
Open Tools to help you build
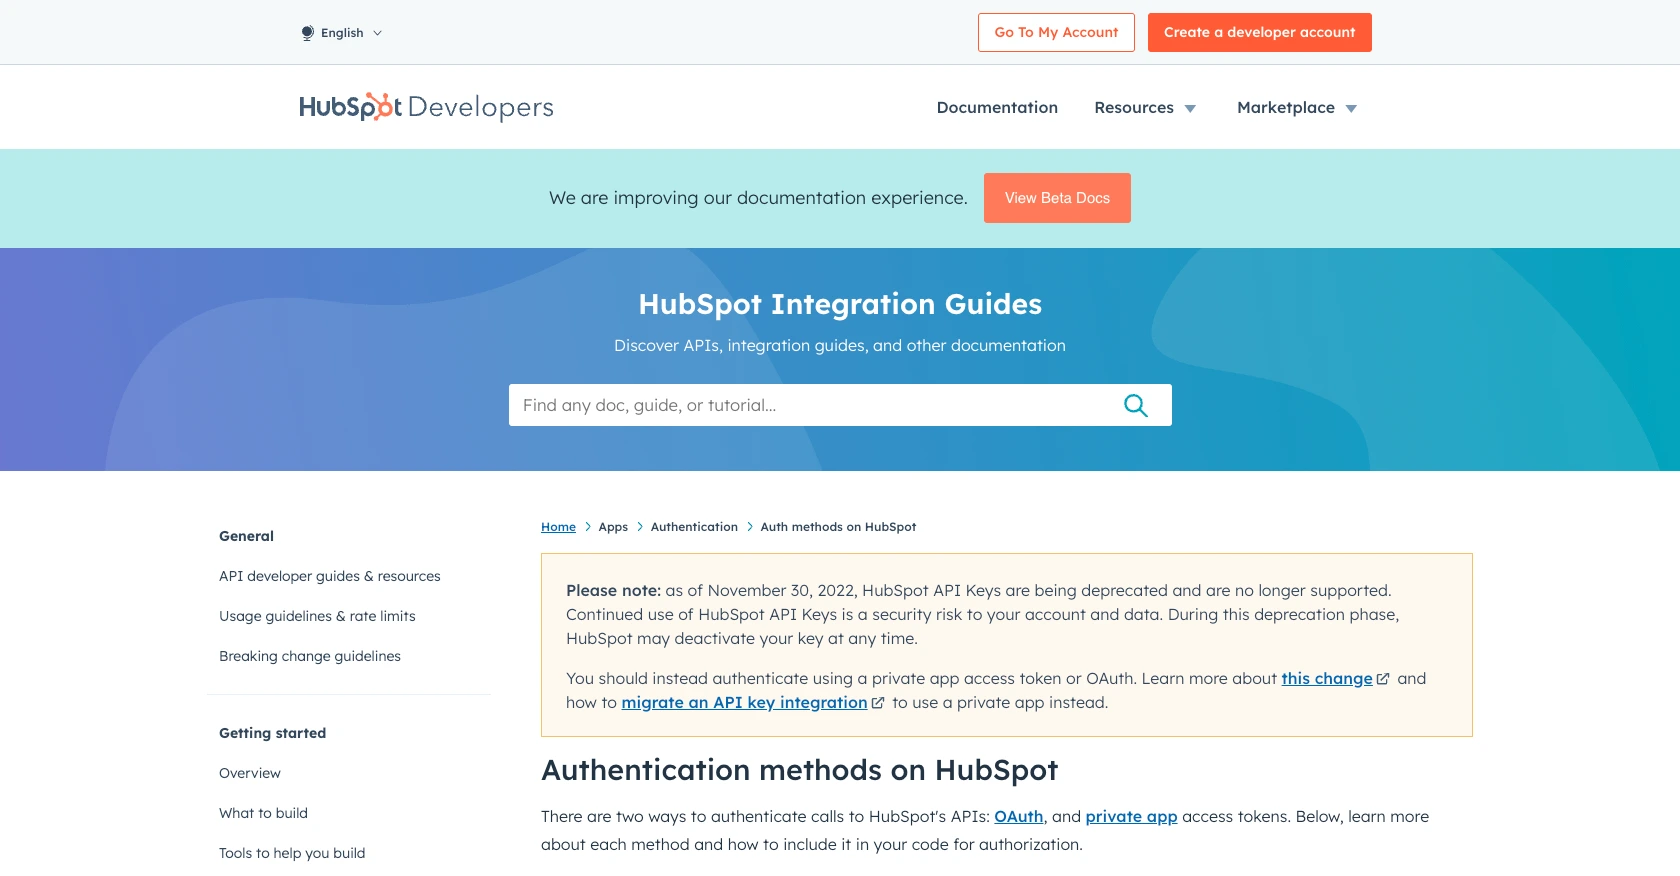pyautogui.click(x=292, y=853)
